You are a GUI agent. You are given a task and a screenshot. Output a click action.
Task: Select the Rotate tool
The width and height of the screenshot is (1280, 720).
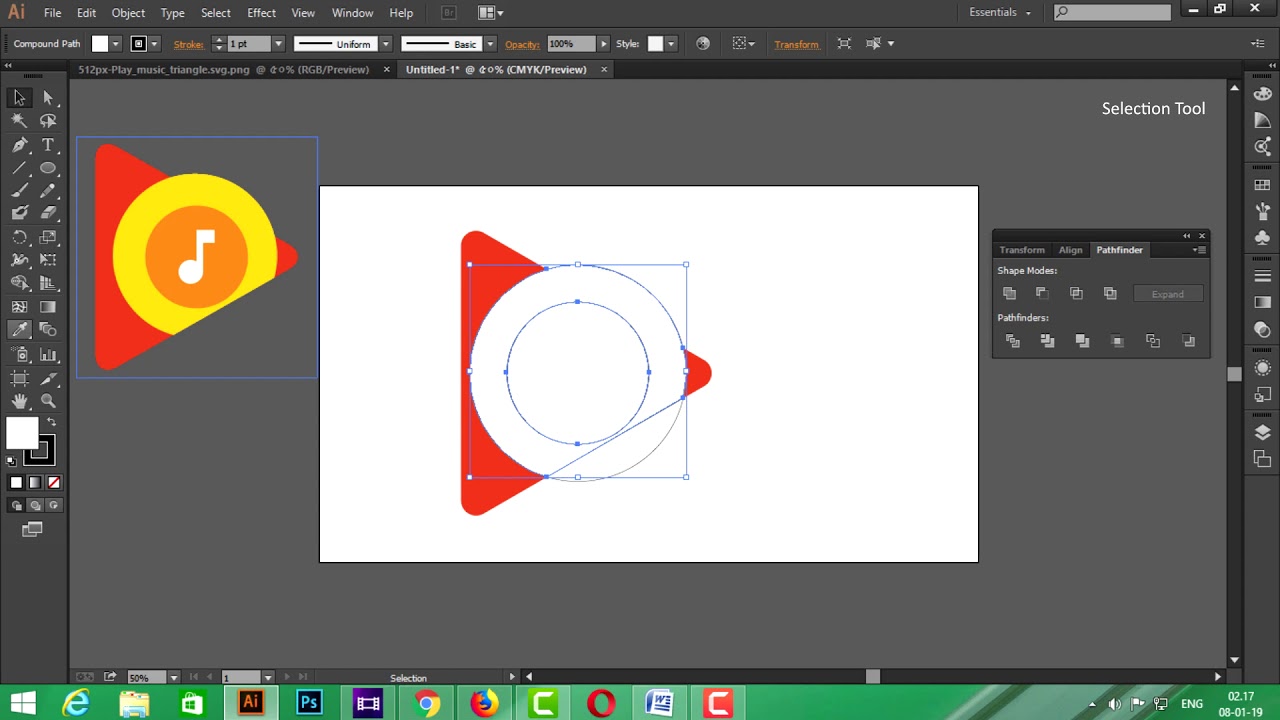[19, 237]
